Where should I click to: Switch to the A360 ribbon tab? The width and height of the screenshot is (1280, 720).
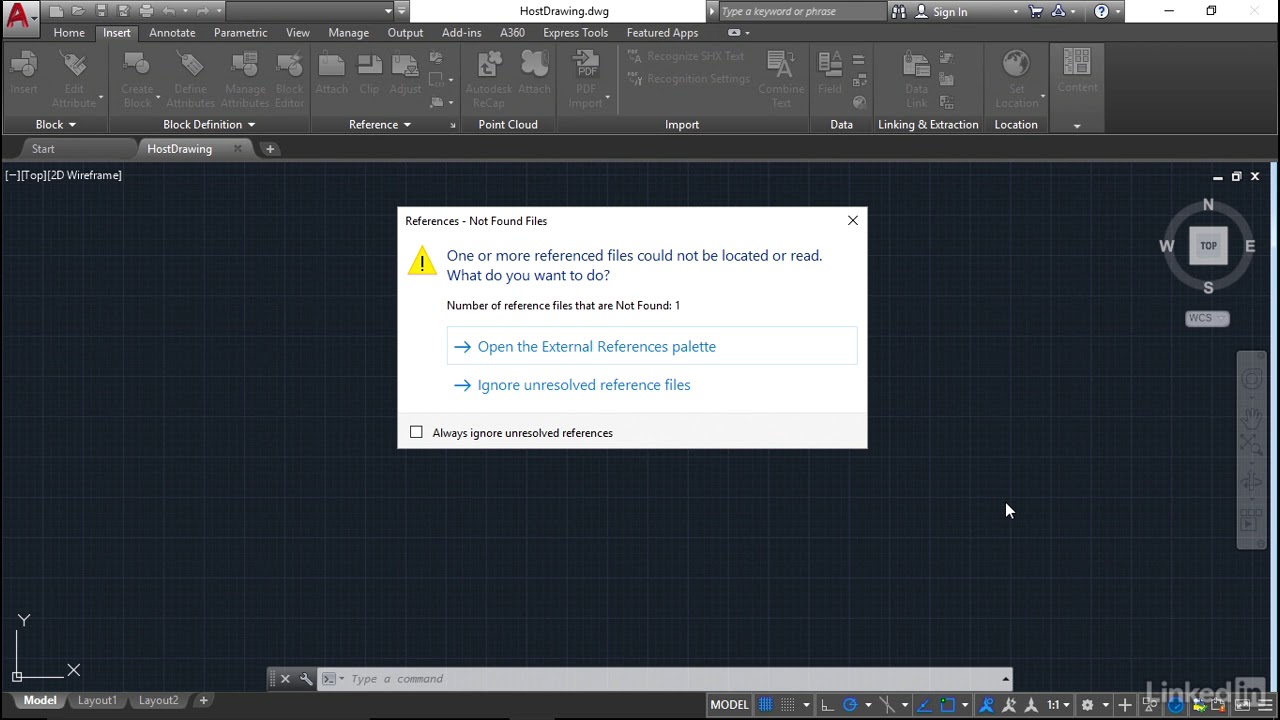click(x=512, y=33)
